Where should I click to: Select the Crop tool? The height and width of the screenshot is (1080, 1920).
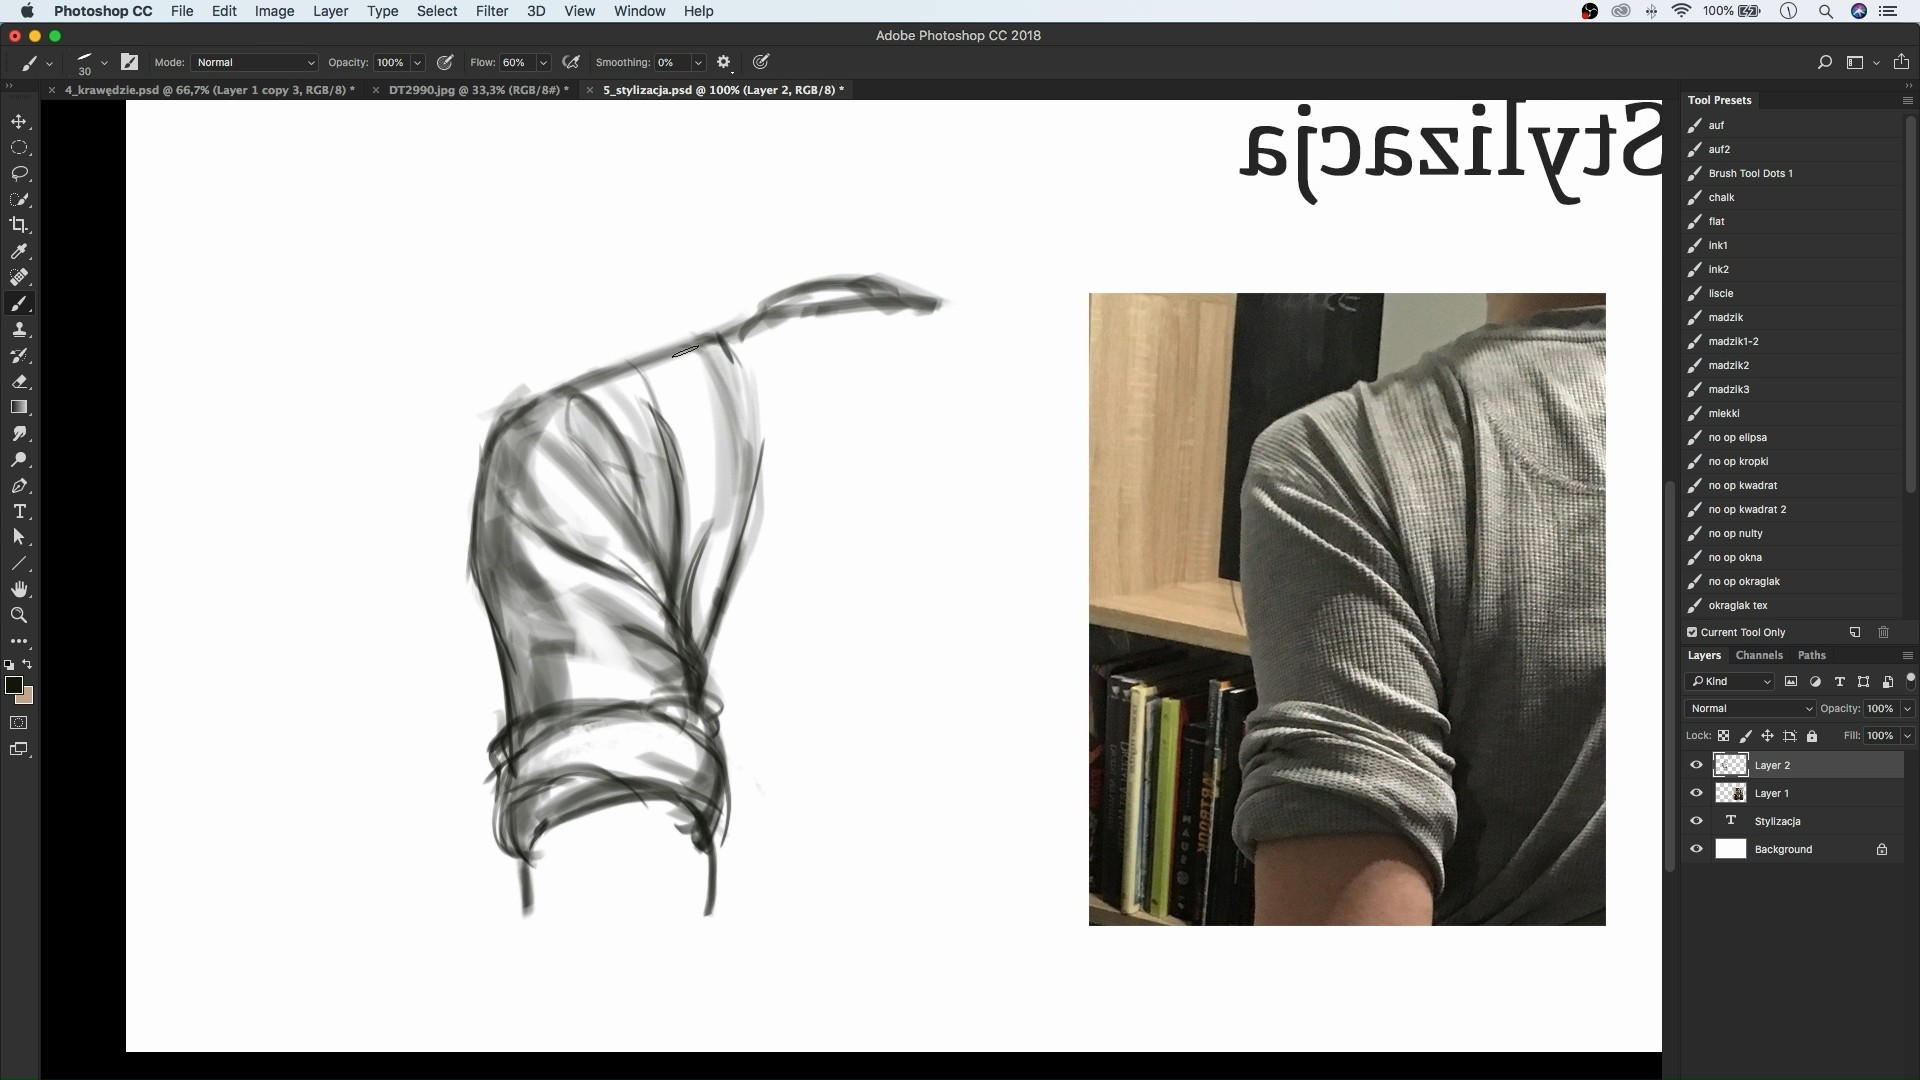coord(19,225)
